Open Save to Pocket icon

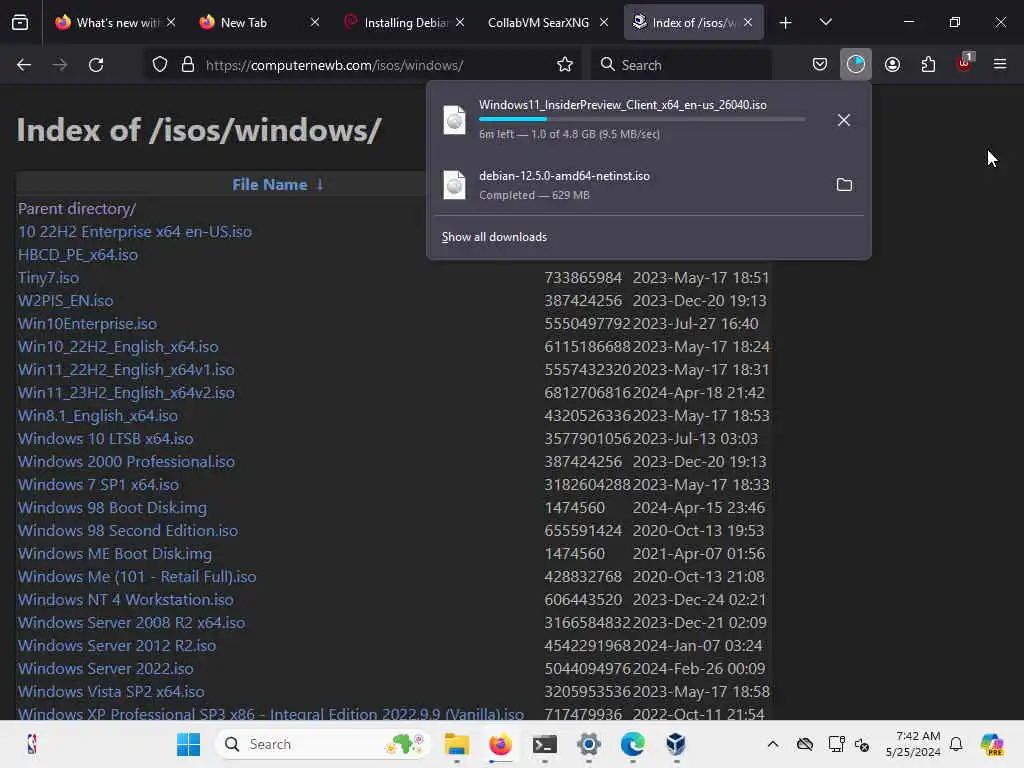pyautogui.click(x=820, y=65)
